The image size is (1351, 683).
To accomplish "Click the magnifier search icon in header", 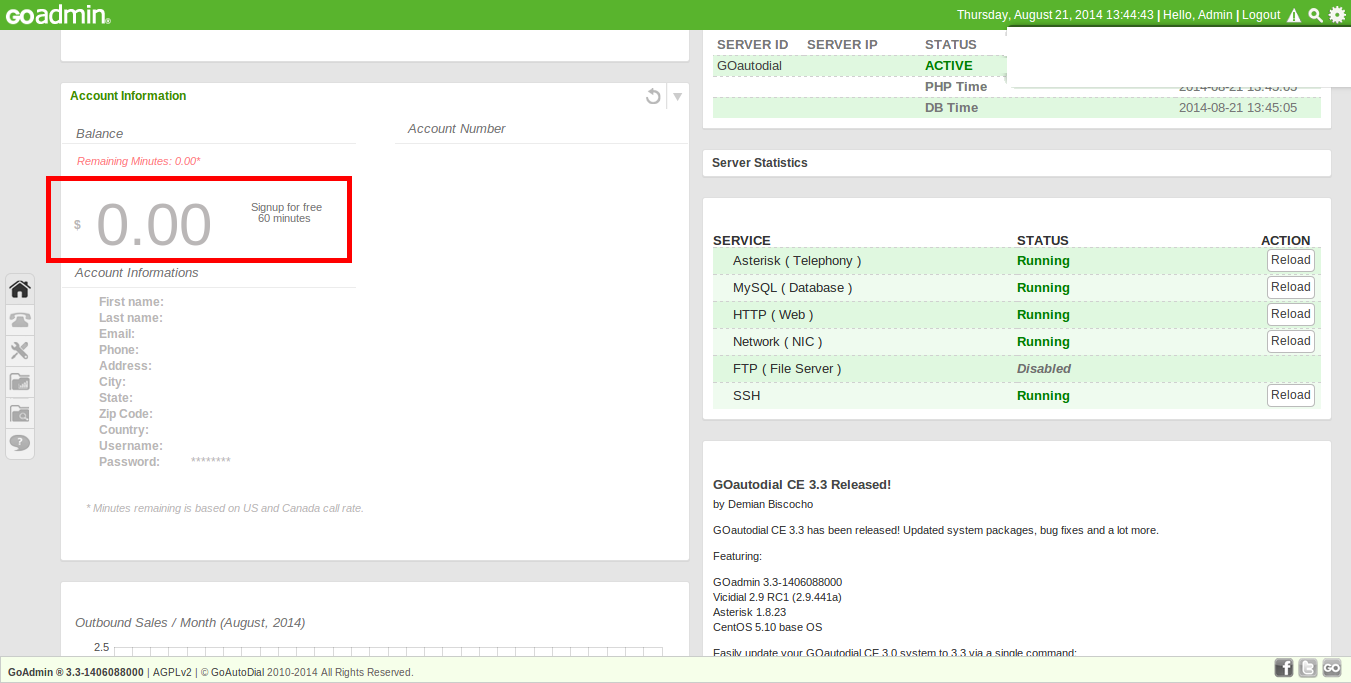I will click(1315, 15).
